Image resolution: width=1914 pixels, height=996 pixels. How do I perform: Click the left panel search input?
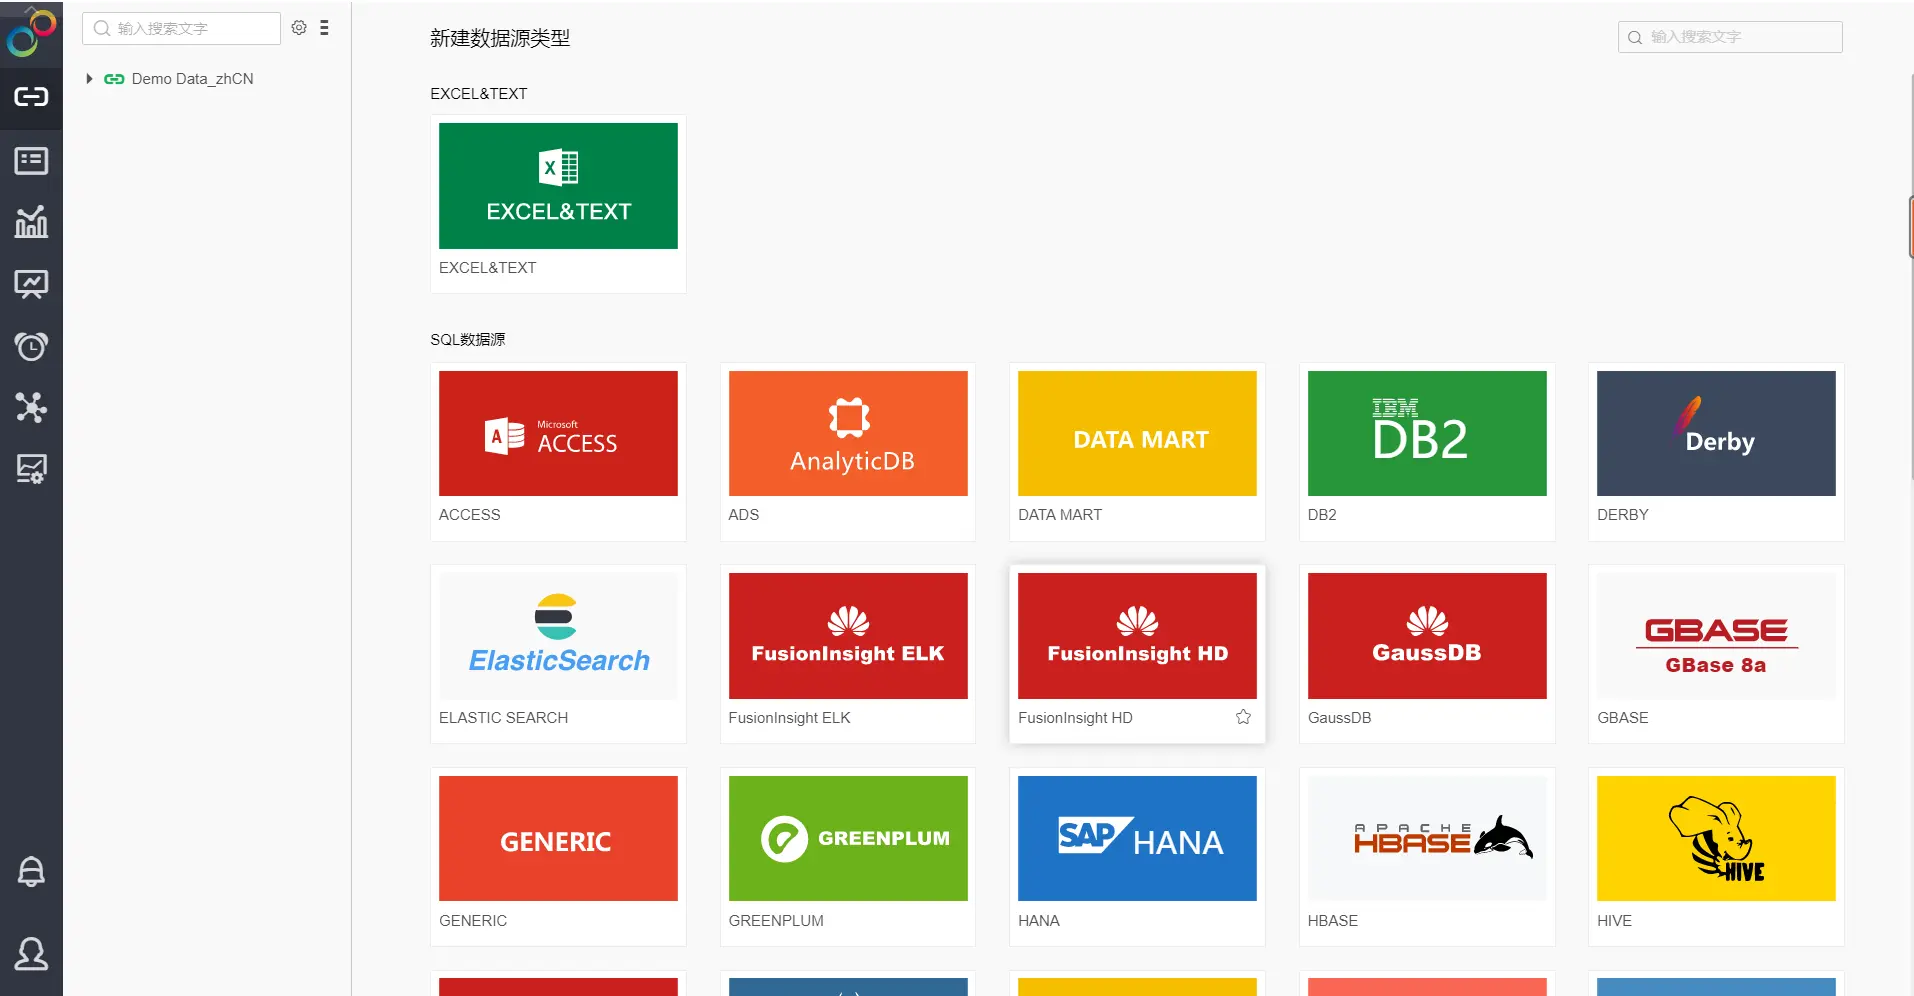coord(181,28)
